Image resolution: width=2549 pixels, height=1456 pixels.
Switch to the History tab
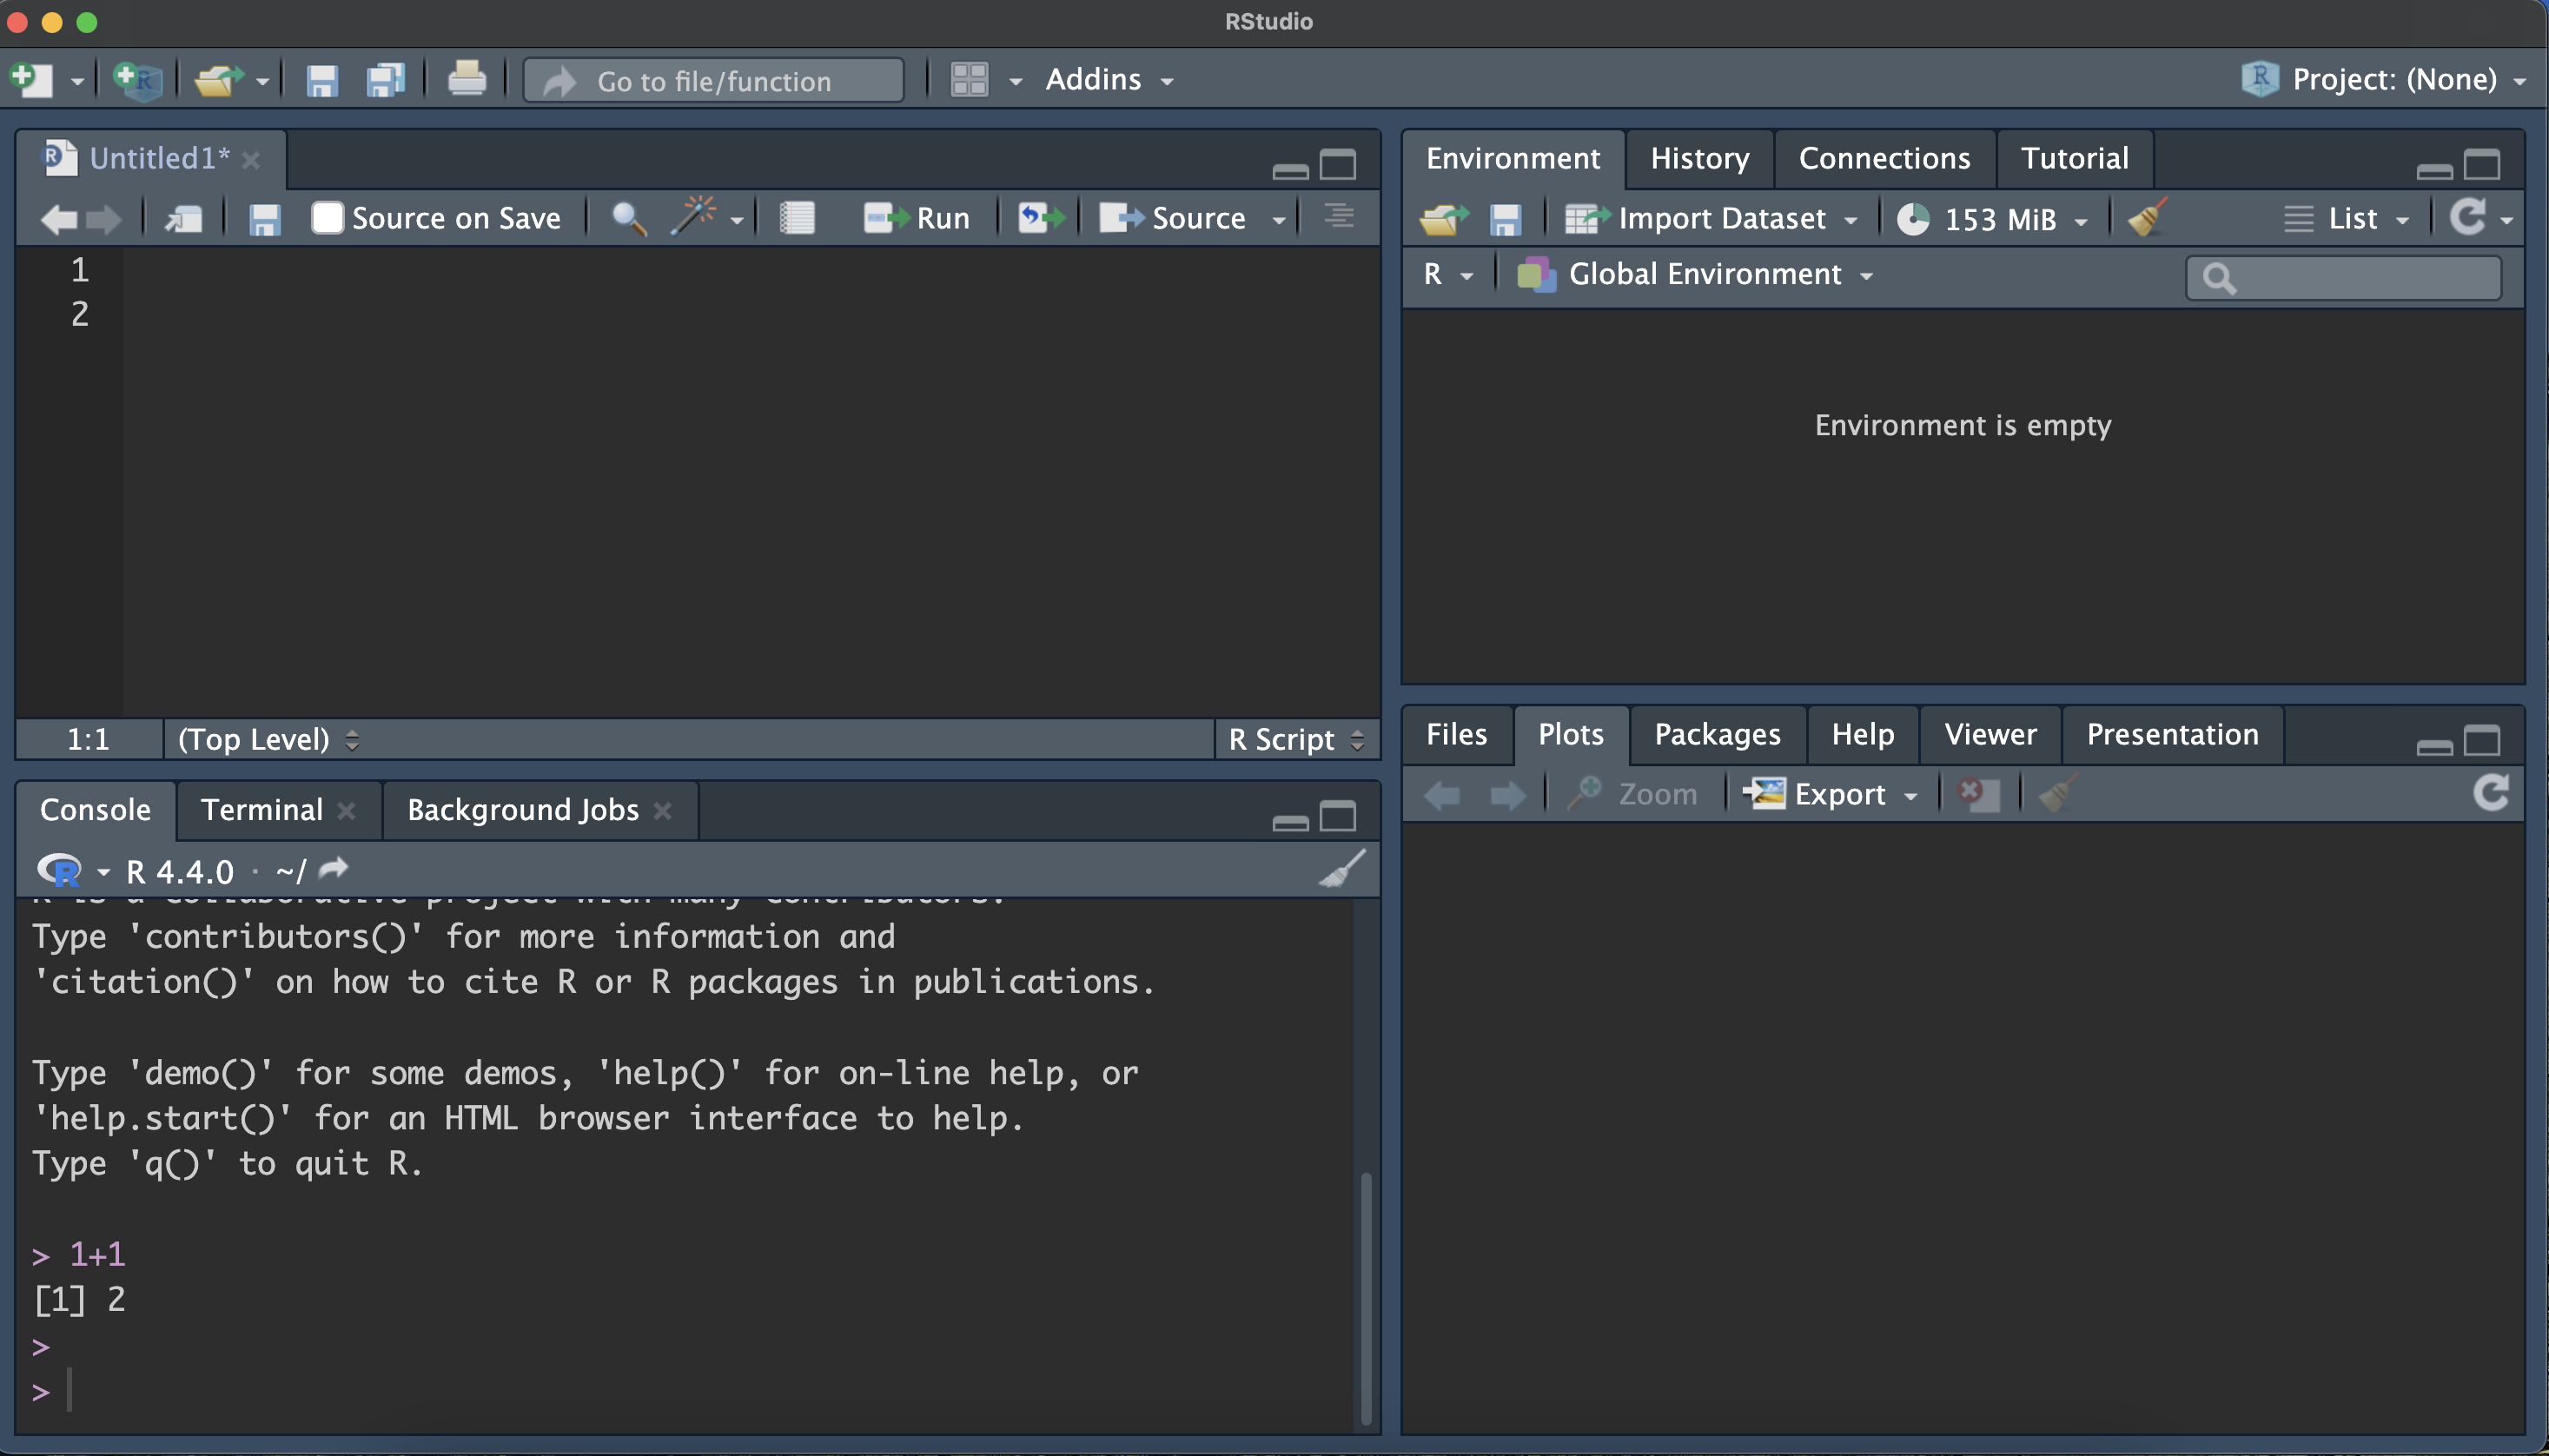tap(1699, 158)
